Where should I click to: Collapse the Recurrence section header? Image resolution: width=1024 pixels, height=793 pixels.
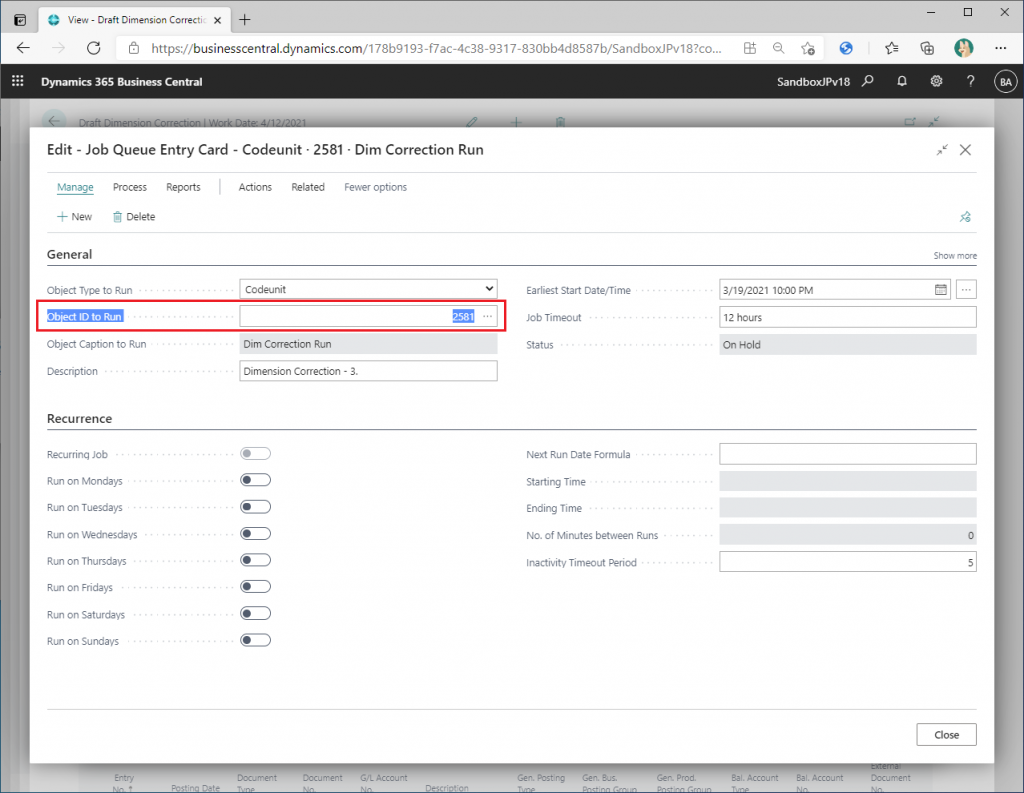coord(80,418)
